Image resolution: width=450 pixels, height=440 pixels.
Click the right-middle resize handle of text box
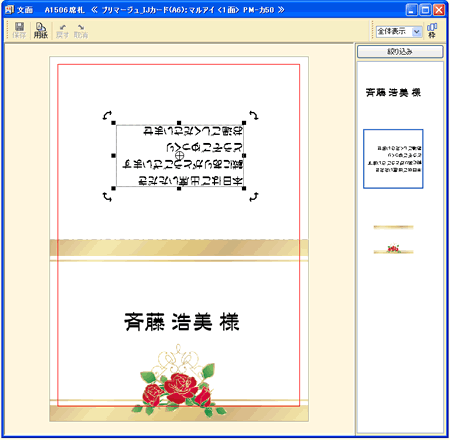(x=244, y=155)
